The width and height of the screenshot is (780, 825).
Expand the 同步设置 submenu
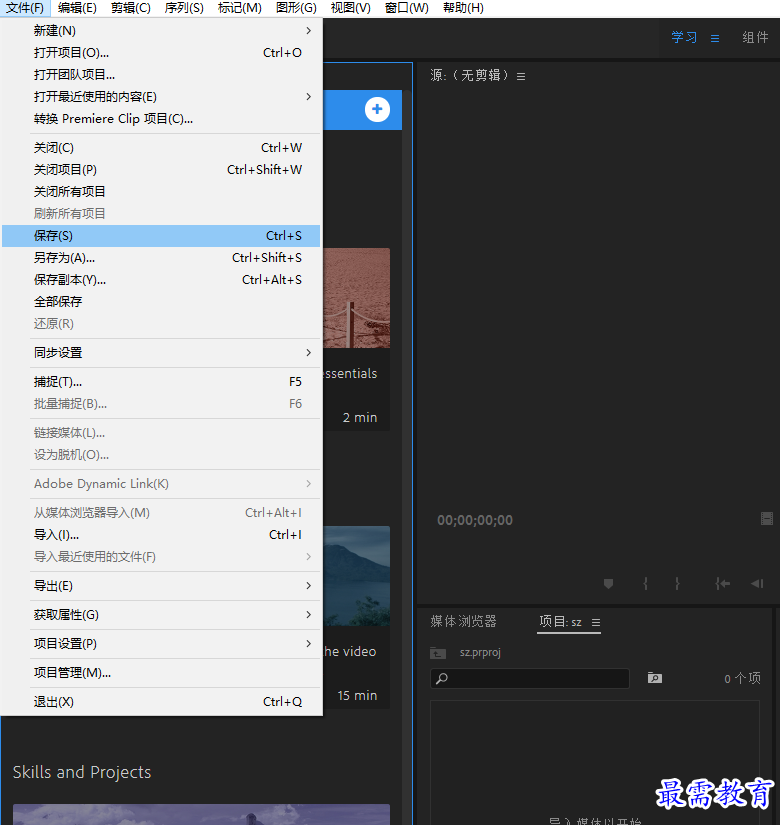coord(161,353)
